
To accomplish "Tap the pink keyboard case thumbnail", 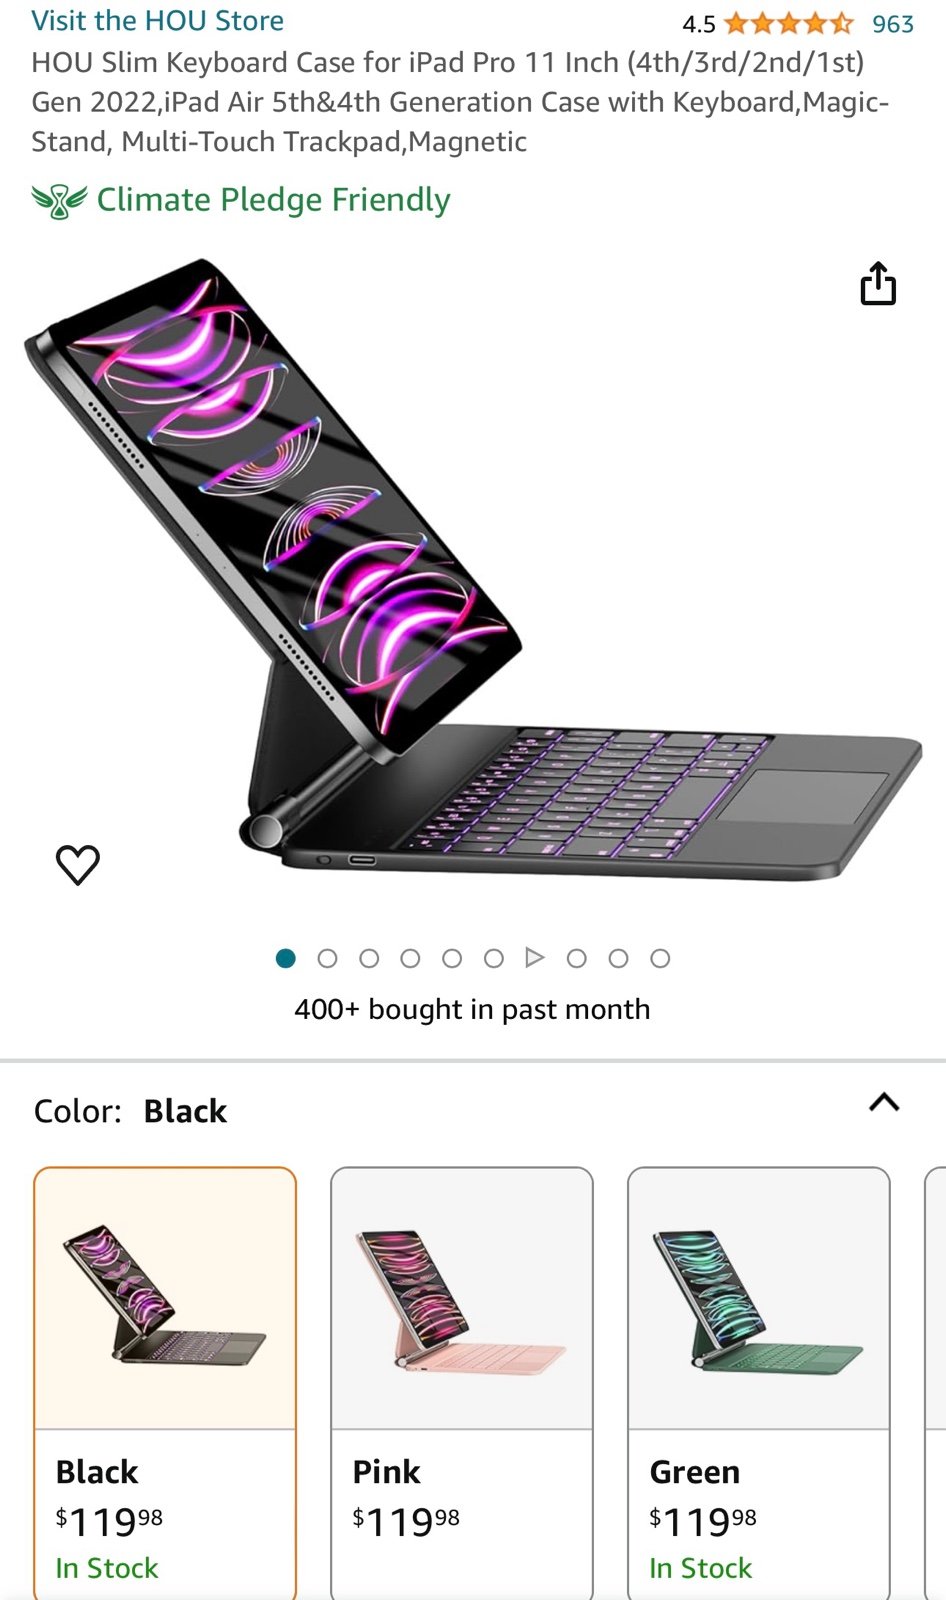I will coord(461,1300).
